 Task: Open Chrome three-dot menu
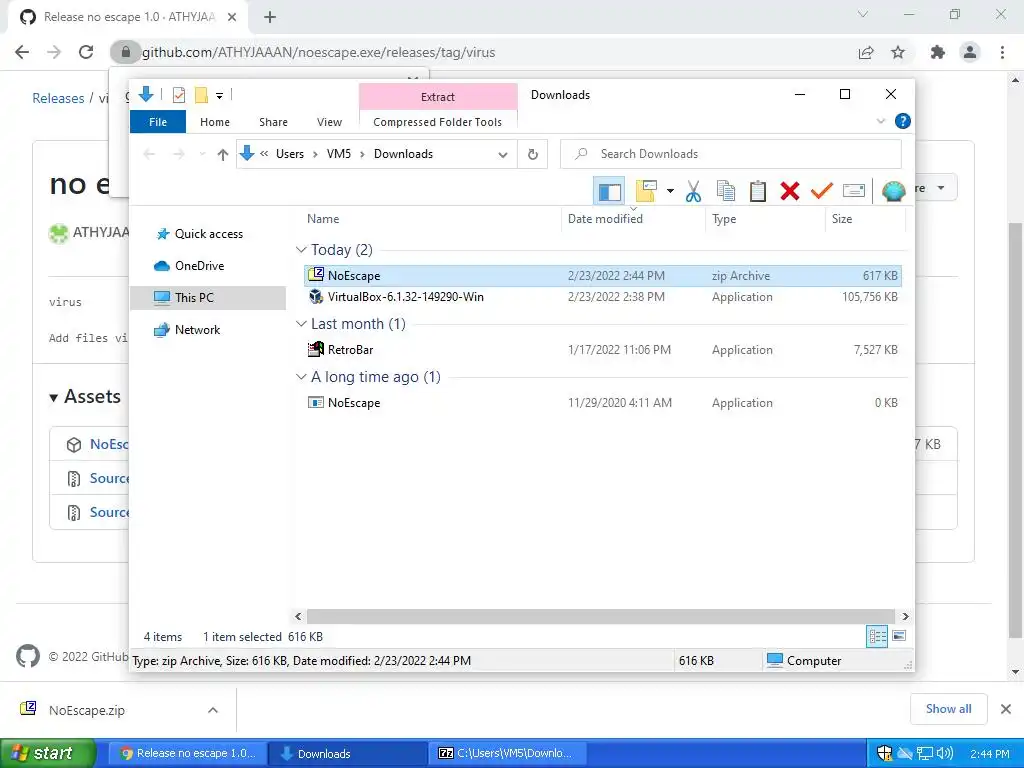[x=1002, y=52]
